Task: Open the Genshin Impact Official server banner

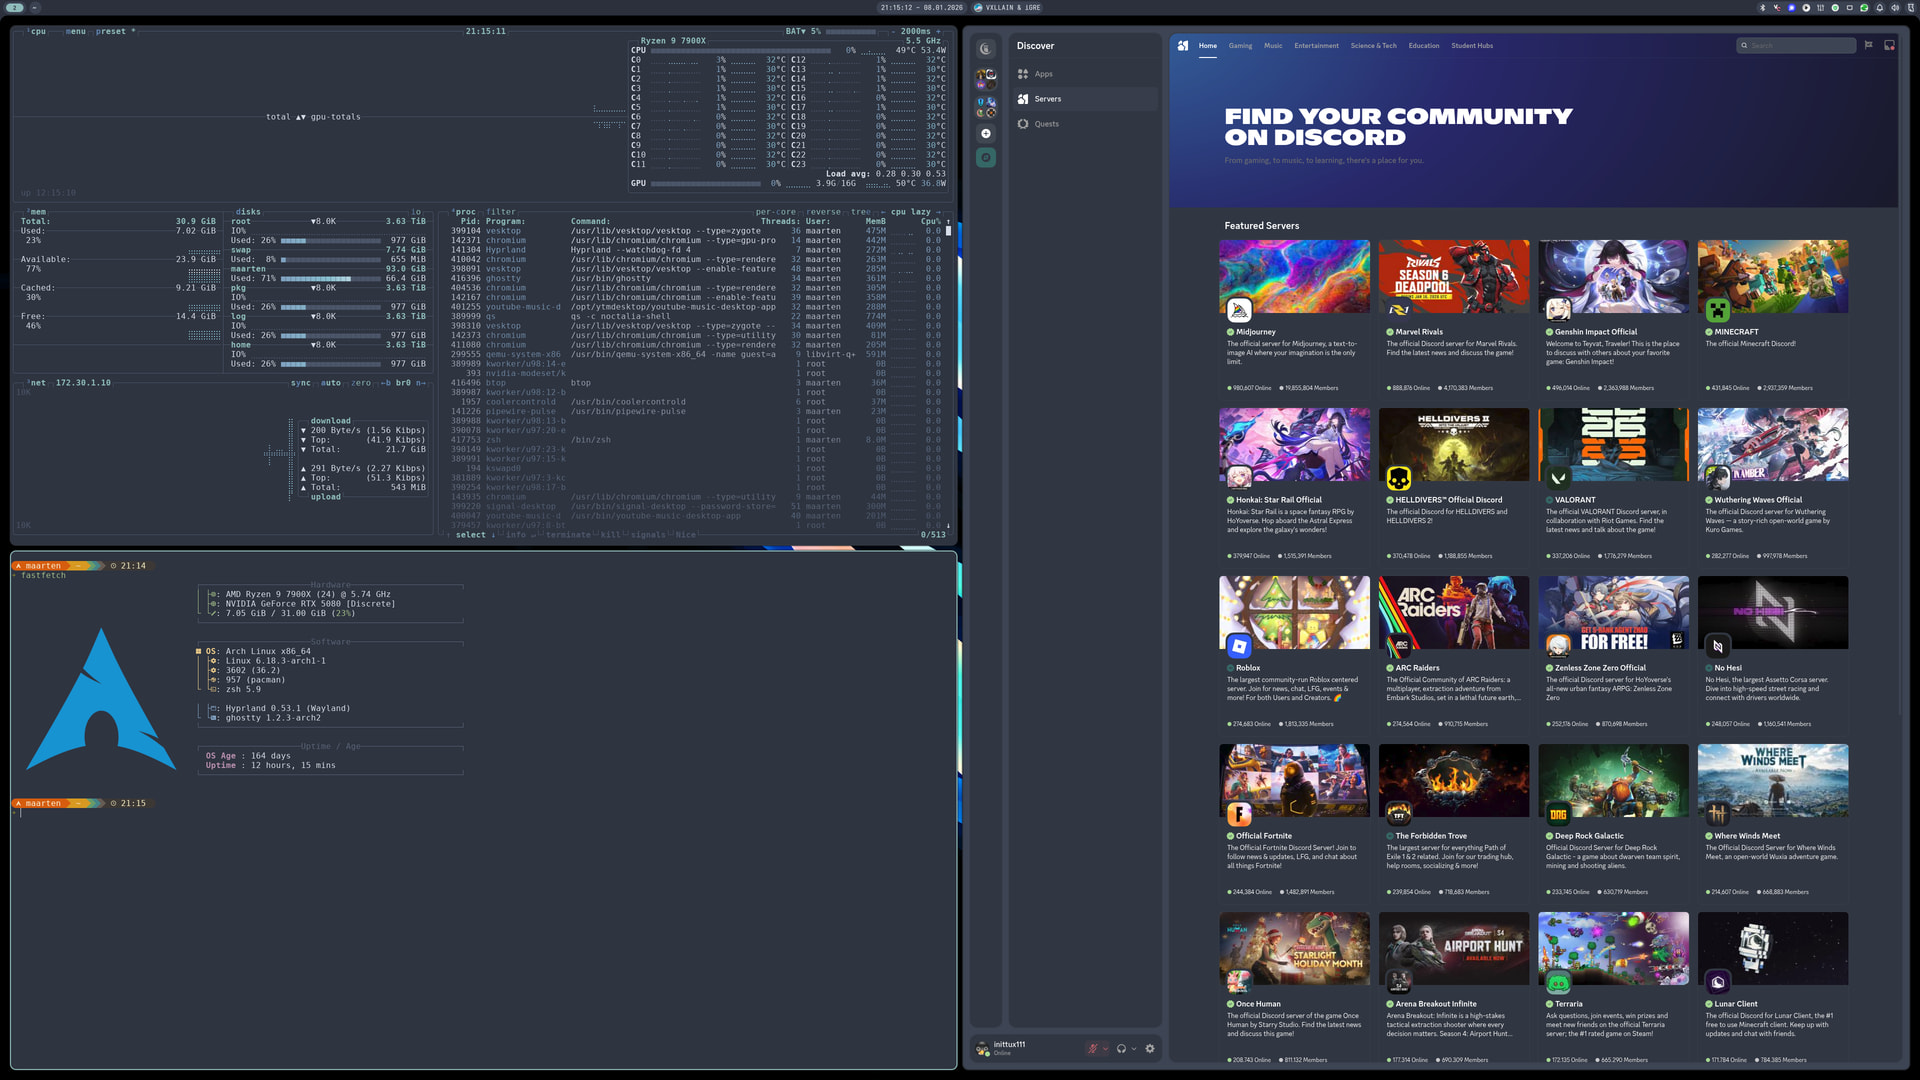Action: point(1613,277)
